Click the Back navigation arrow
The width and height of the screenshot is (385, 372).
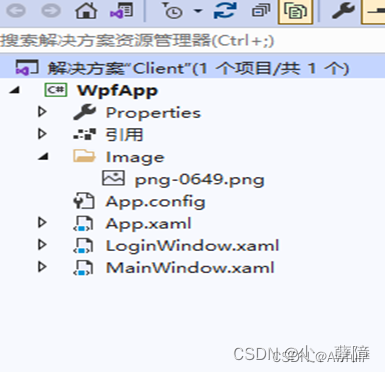click(16, 11)
